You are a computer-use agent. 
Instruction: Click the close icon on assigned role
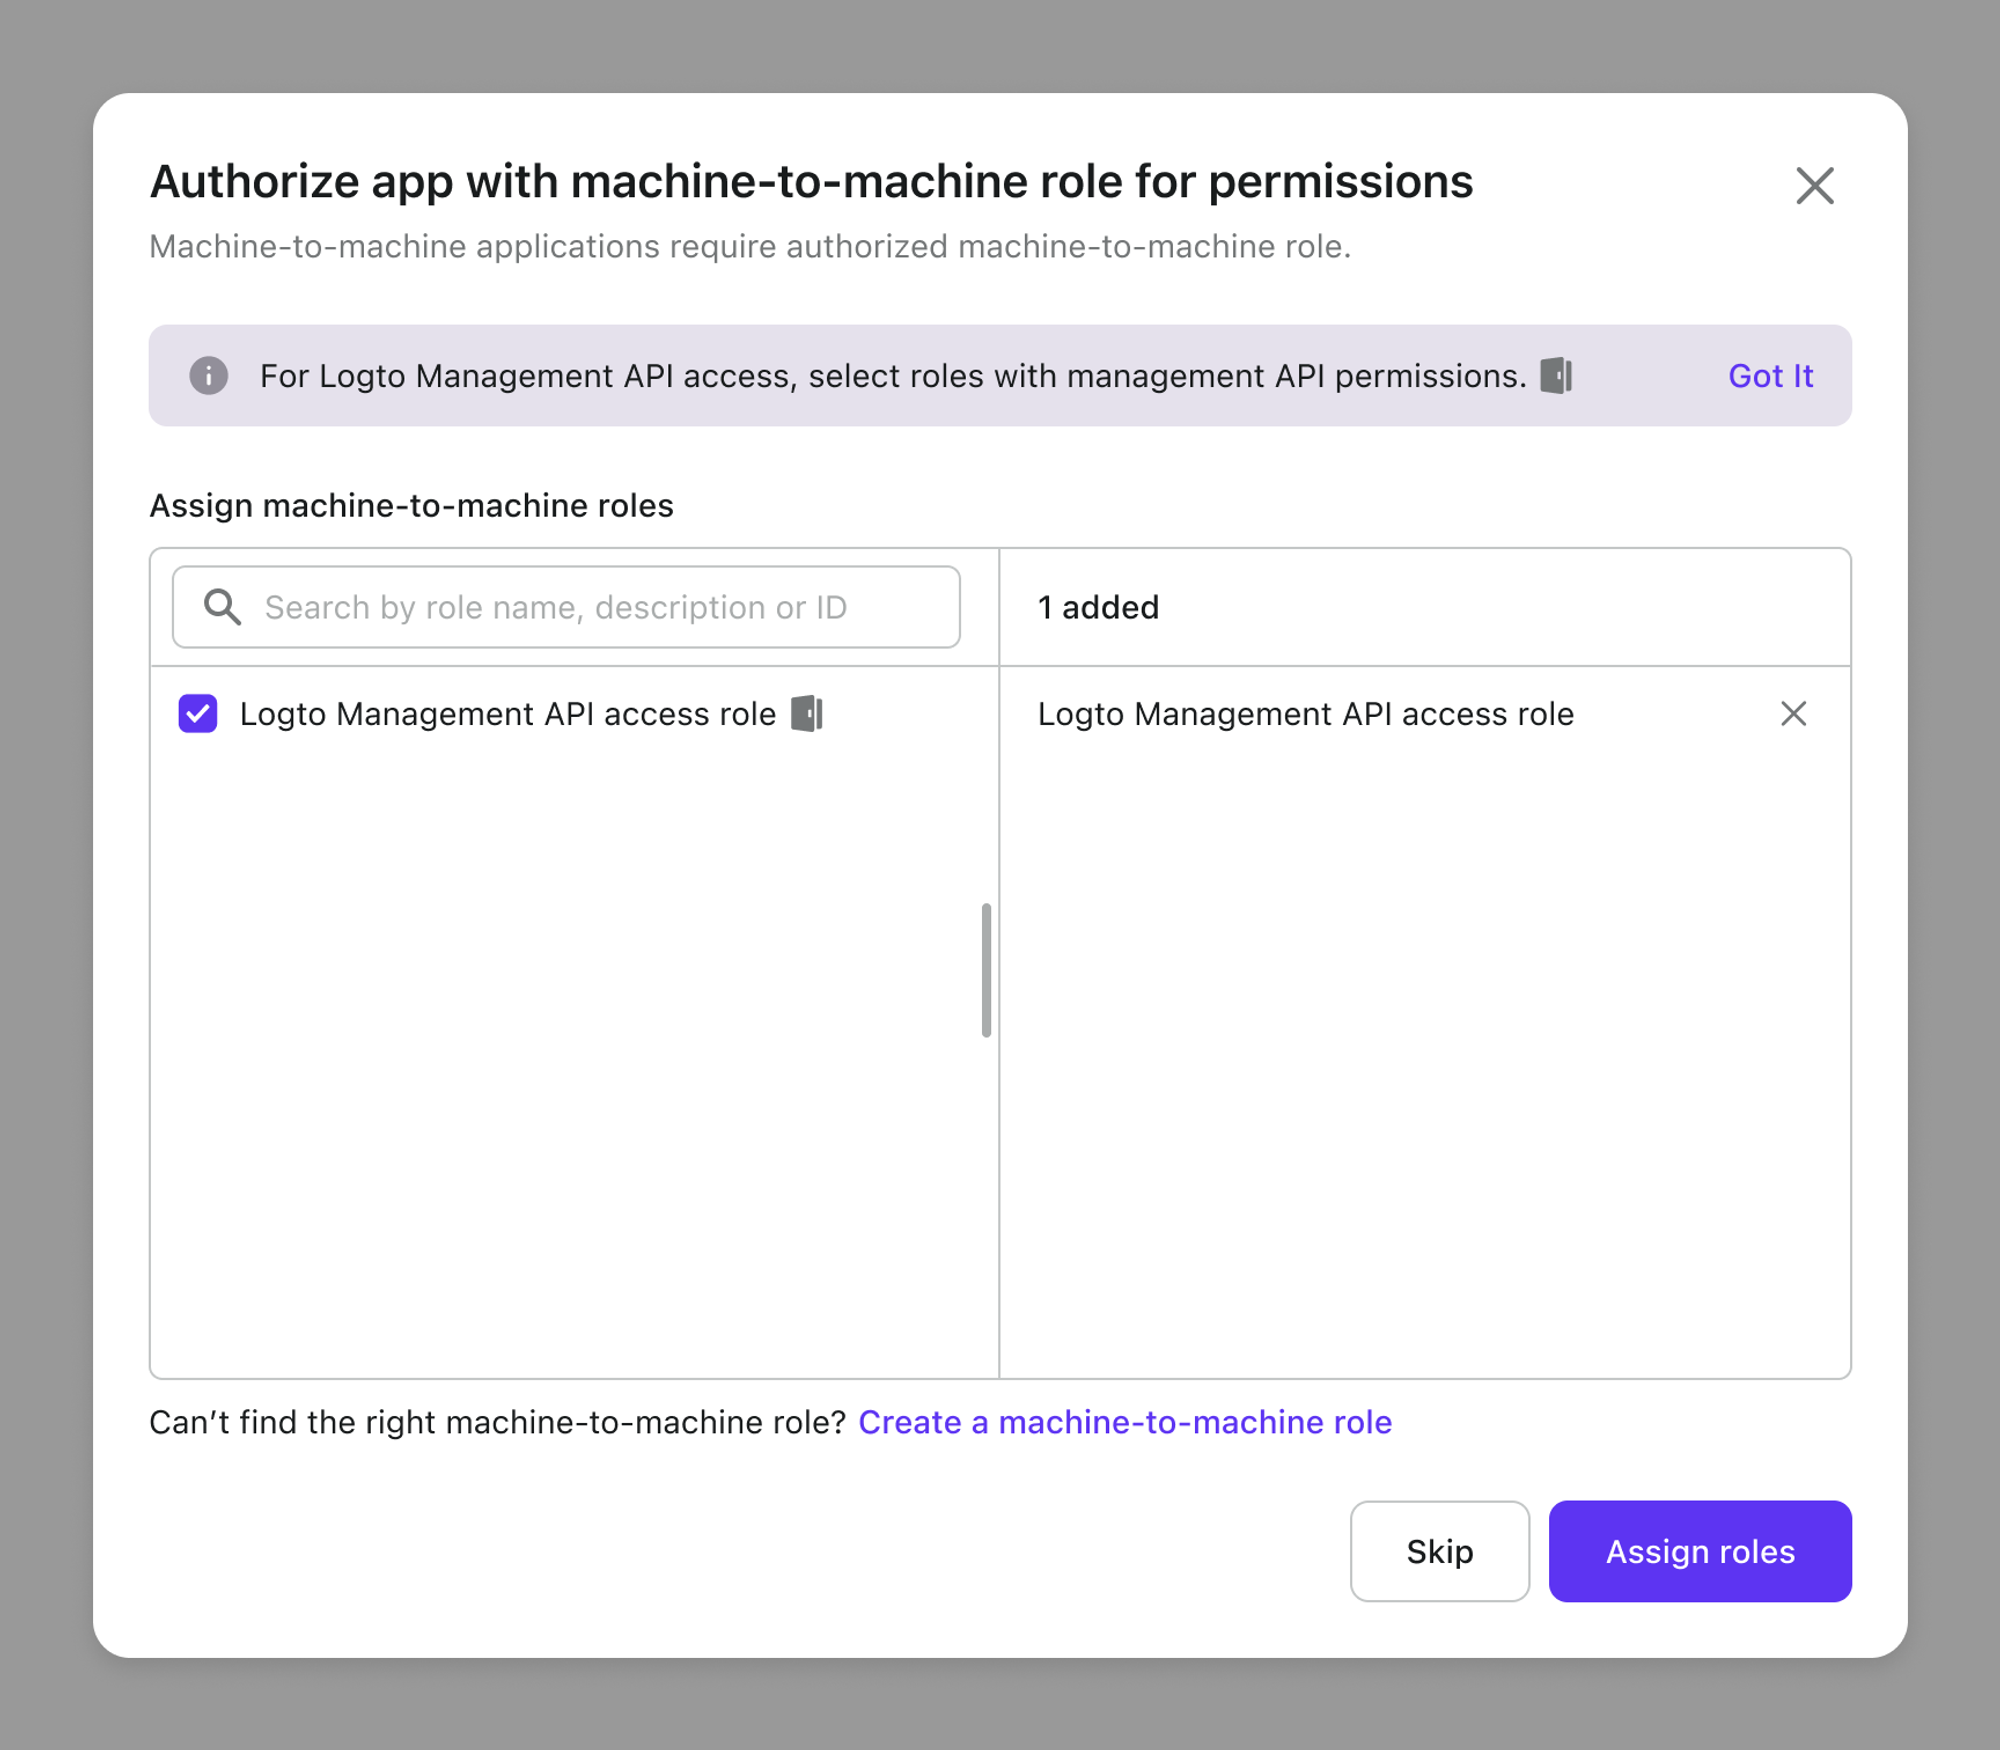[1793, 713]
